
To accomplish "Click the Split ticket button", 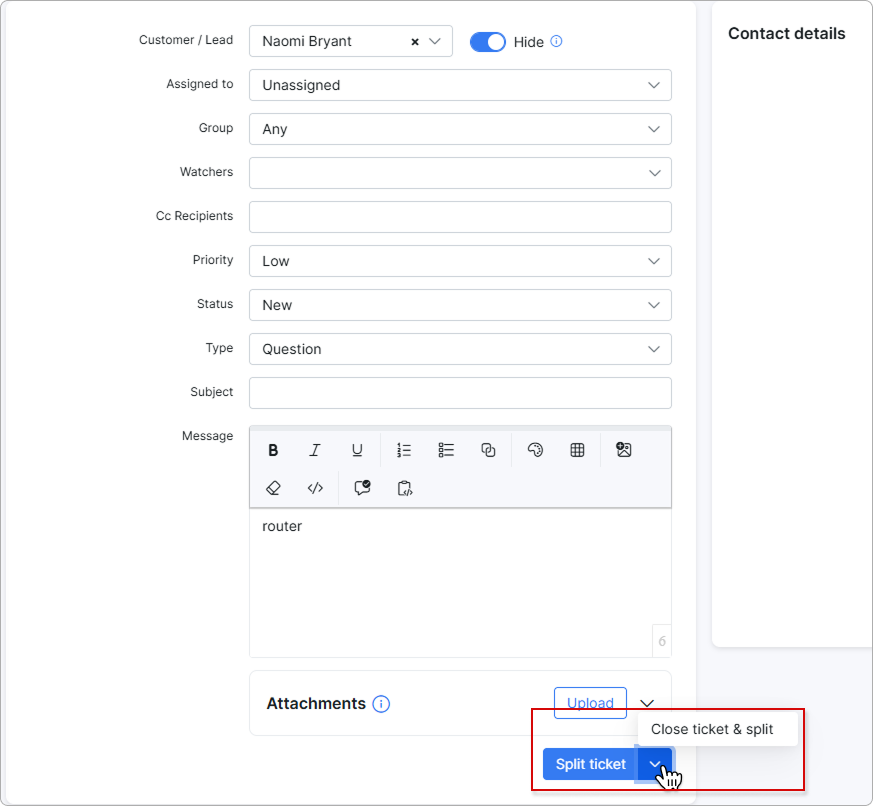I will [591, 764].
